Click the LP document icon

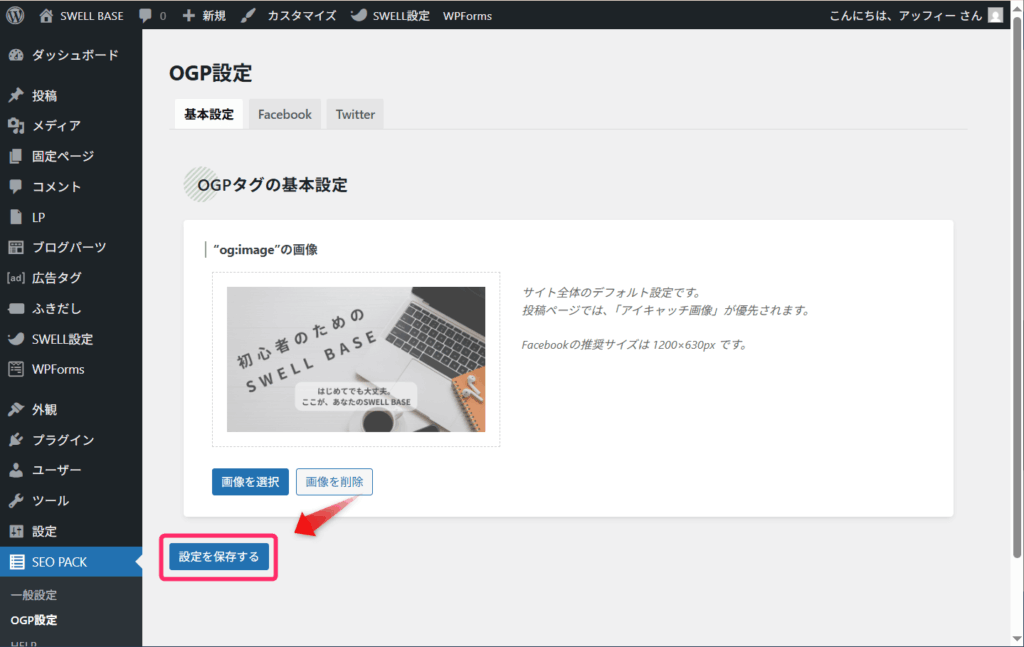16,217
